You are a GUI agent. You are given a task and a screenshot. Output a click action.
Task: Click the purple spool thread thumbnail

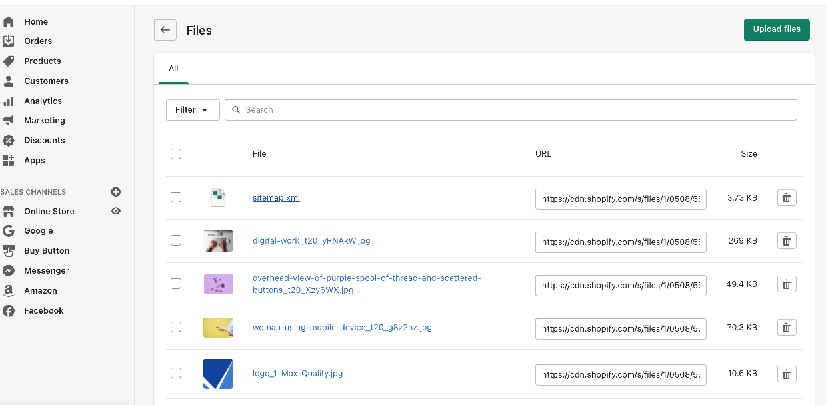[217, 284]
